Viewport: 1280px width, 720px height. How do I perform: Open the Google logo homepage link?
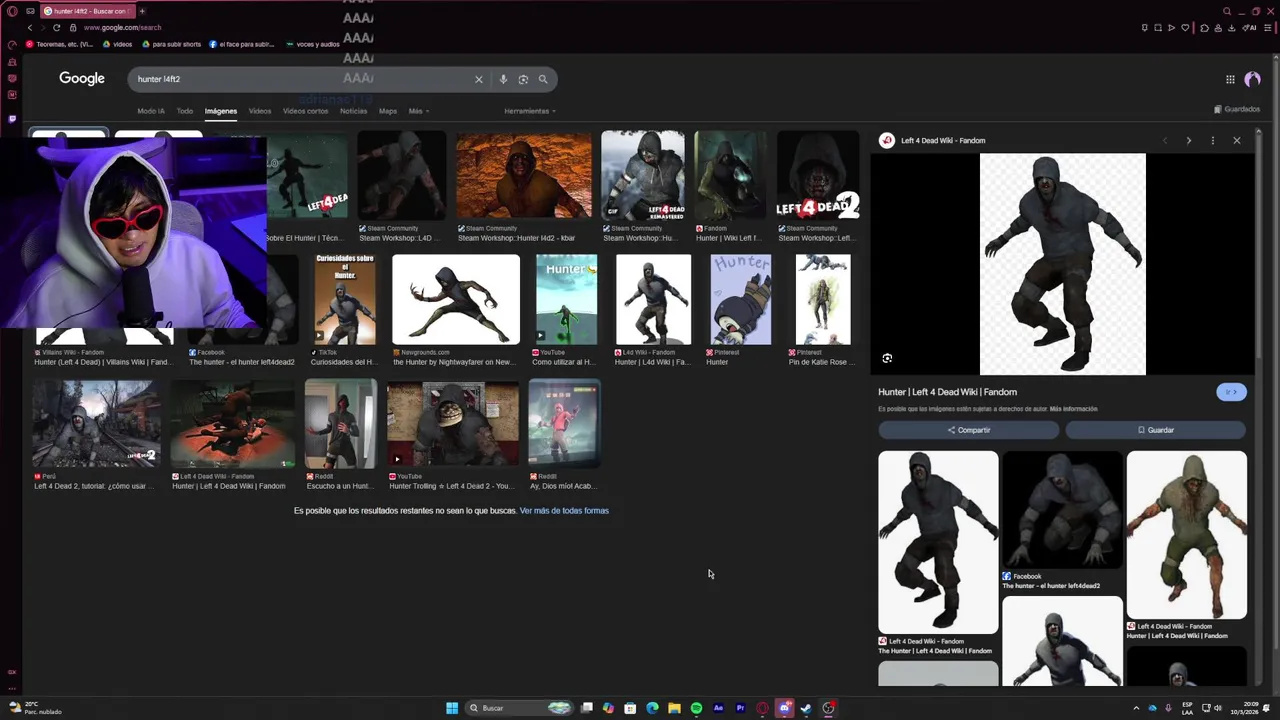pos(82,78)
